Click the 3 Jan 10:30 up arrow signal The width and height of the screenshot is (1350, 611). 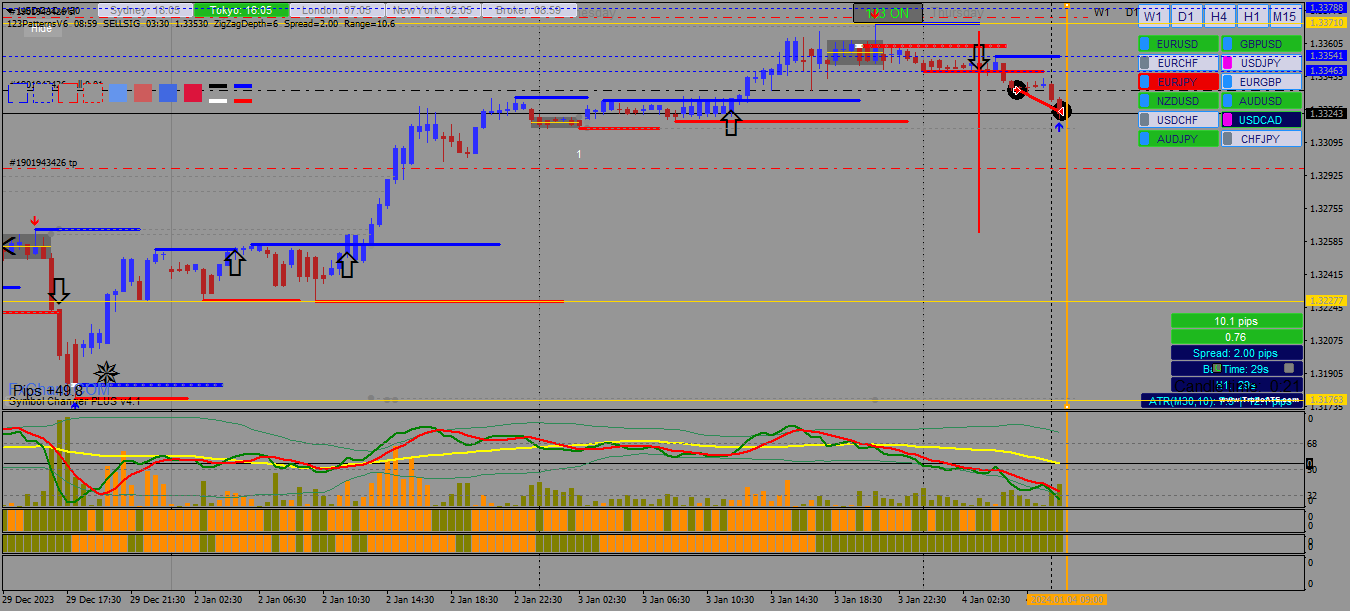point(732,123)
